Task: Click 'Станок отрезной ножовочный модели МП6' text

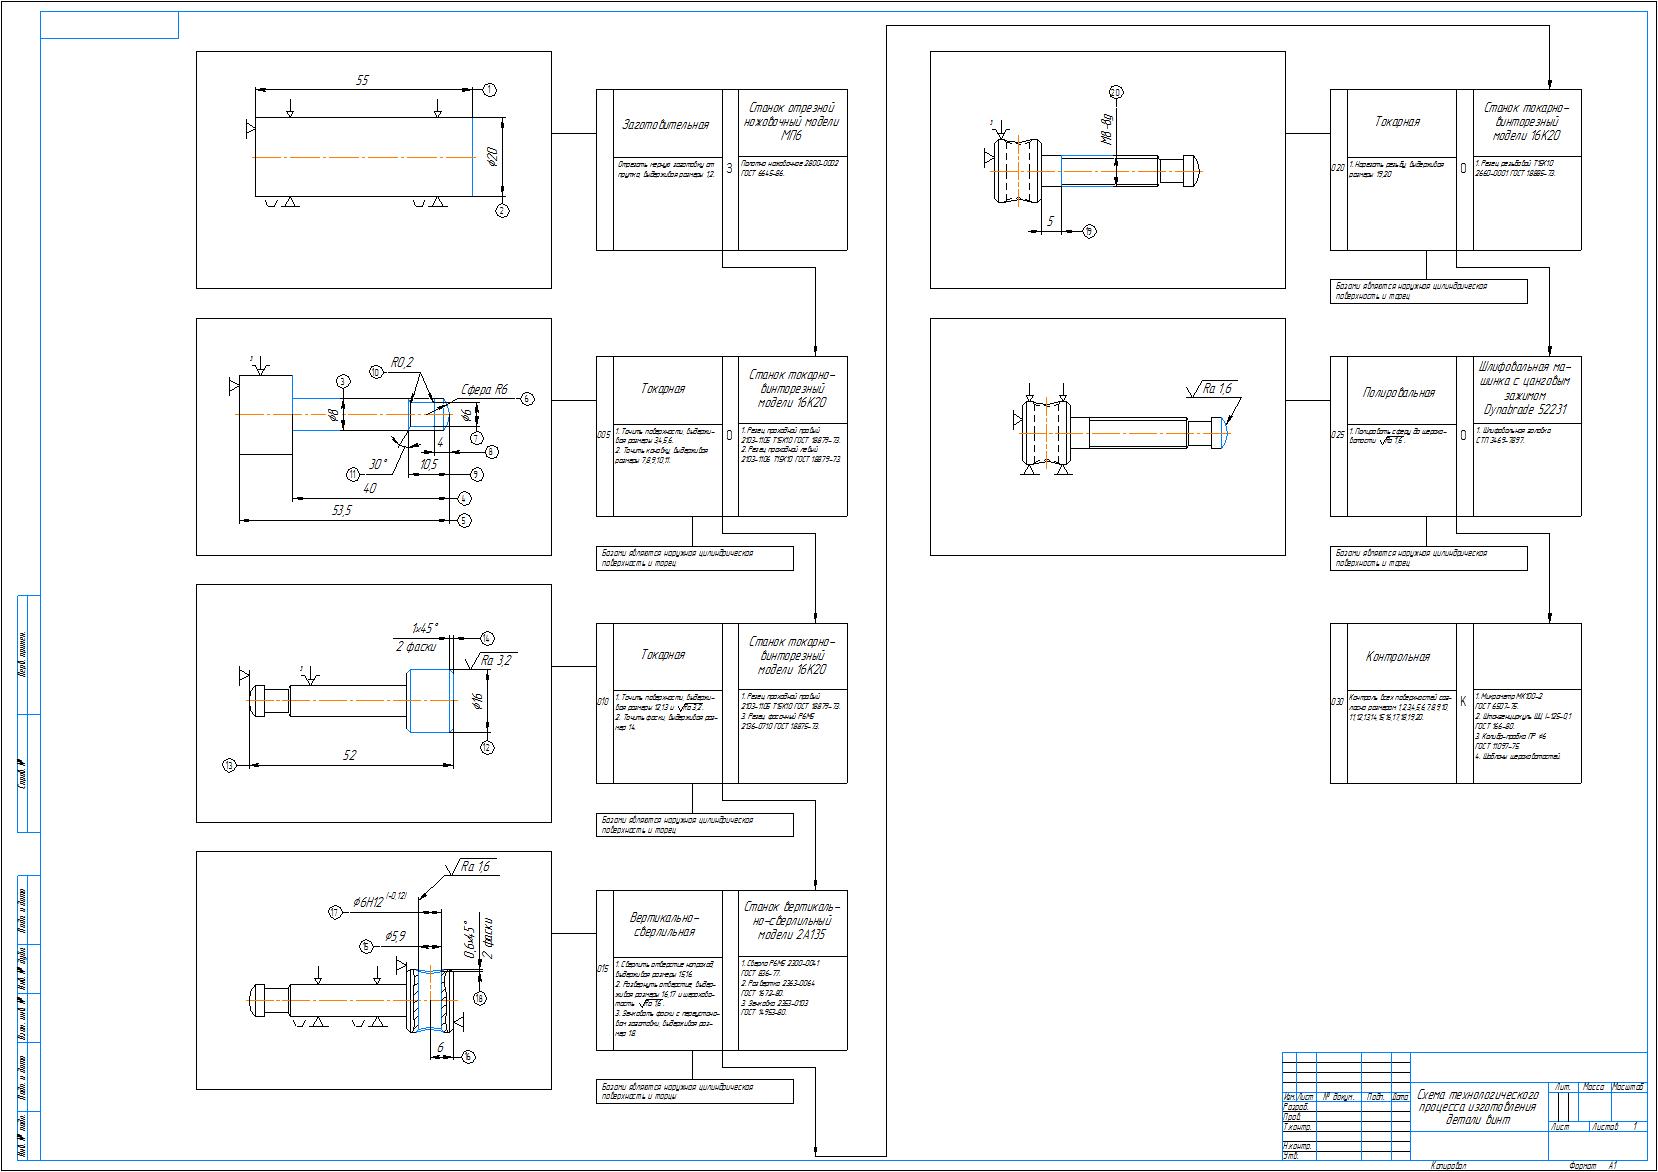Action: [x=791, y=121]
